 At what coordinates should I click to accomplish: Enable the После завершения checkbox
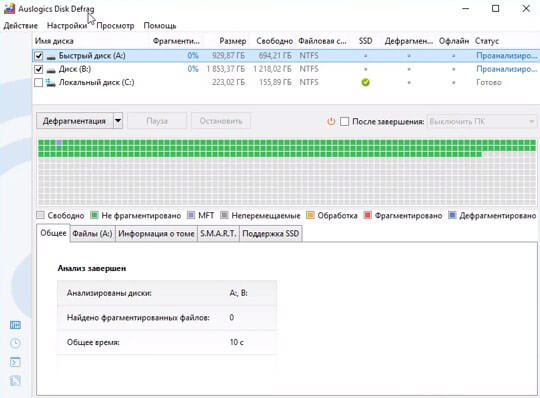[x=344, y=121]
